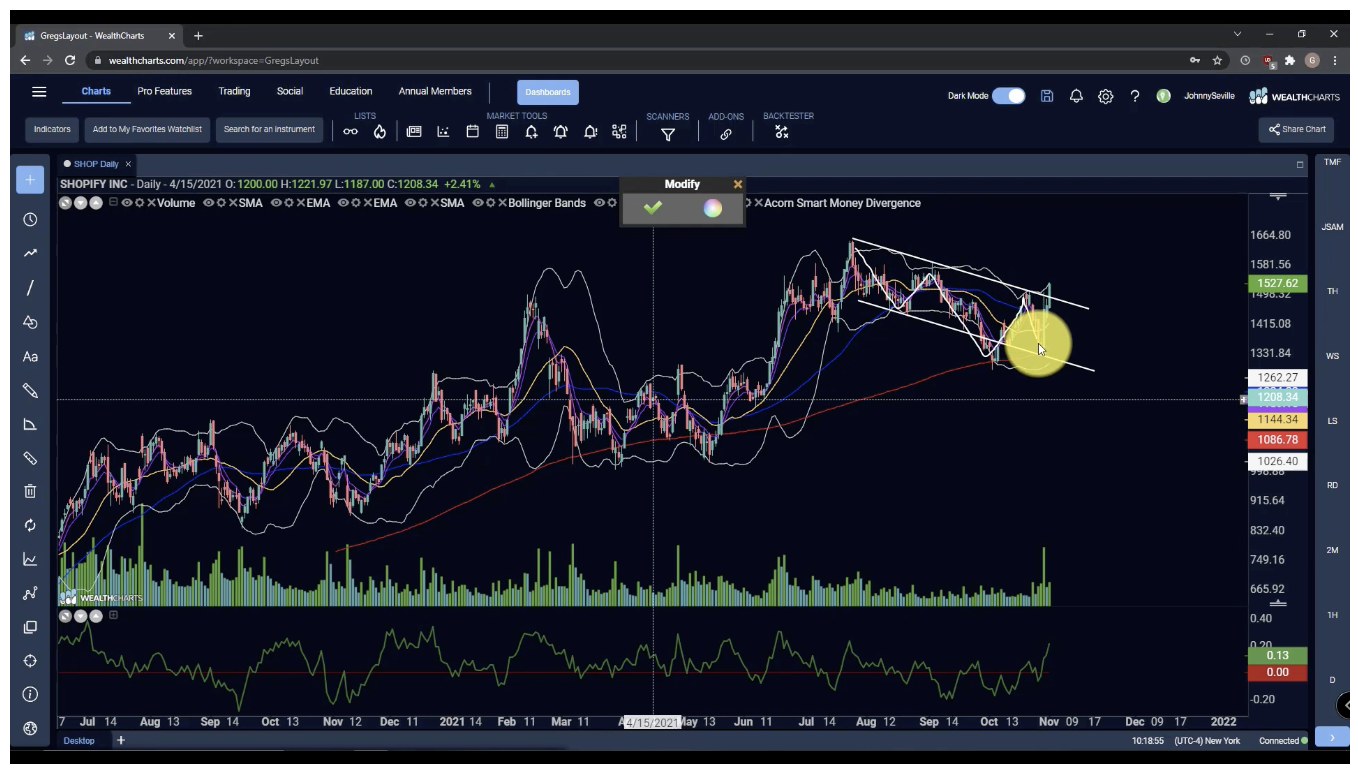1358x772 pixels.
Task: Expand the lower panel plus box
Action: click(113, 615)
